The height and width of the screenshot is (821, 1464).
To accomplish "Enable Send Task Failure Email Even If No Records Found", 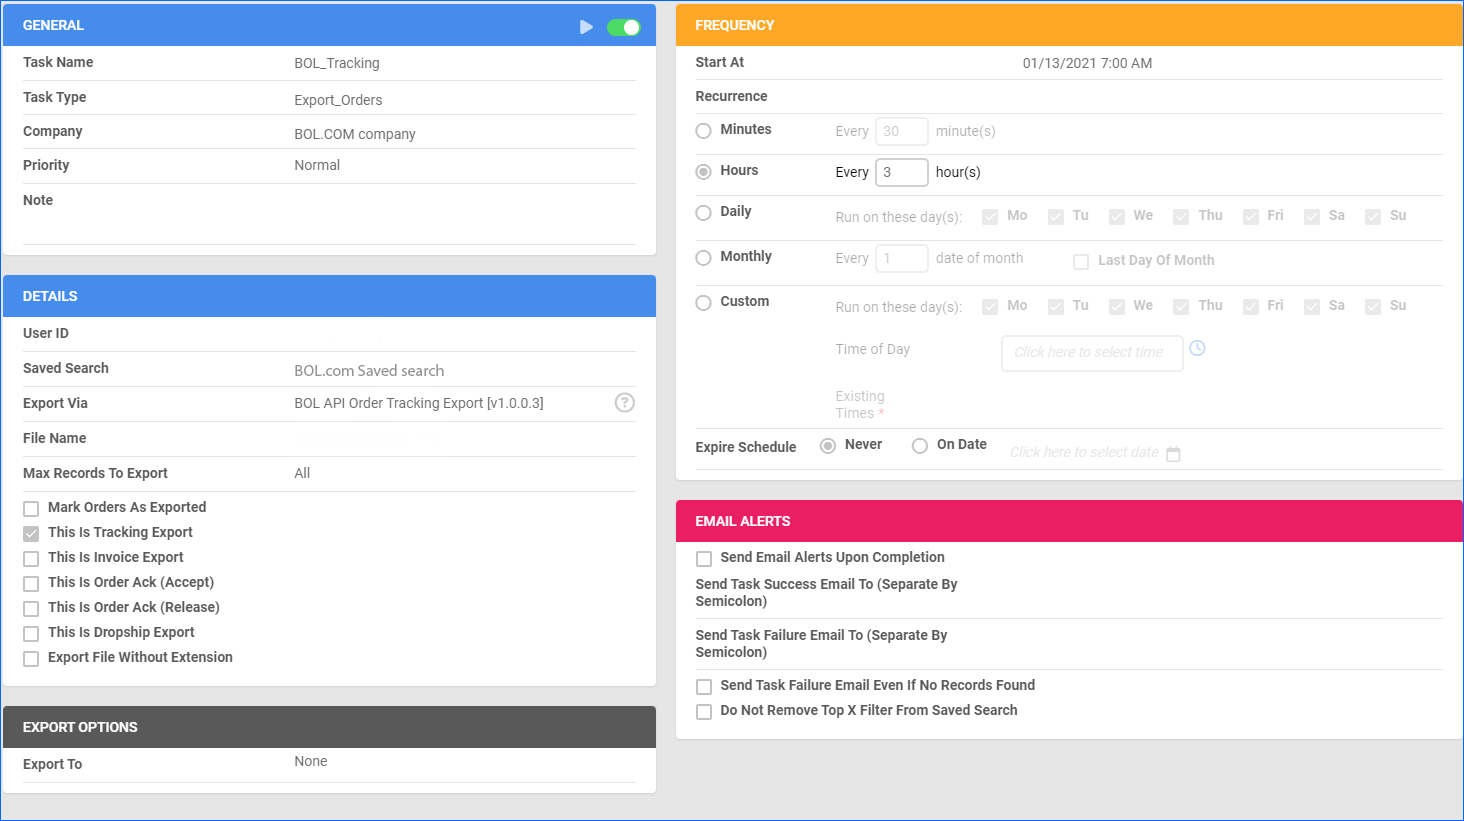I will coord(704,686).
